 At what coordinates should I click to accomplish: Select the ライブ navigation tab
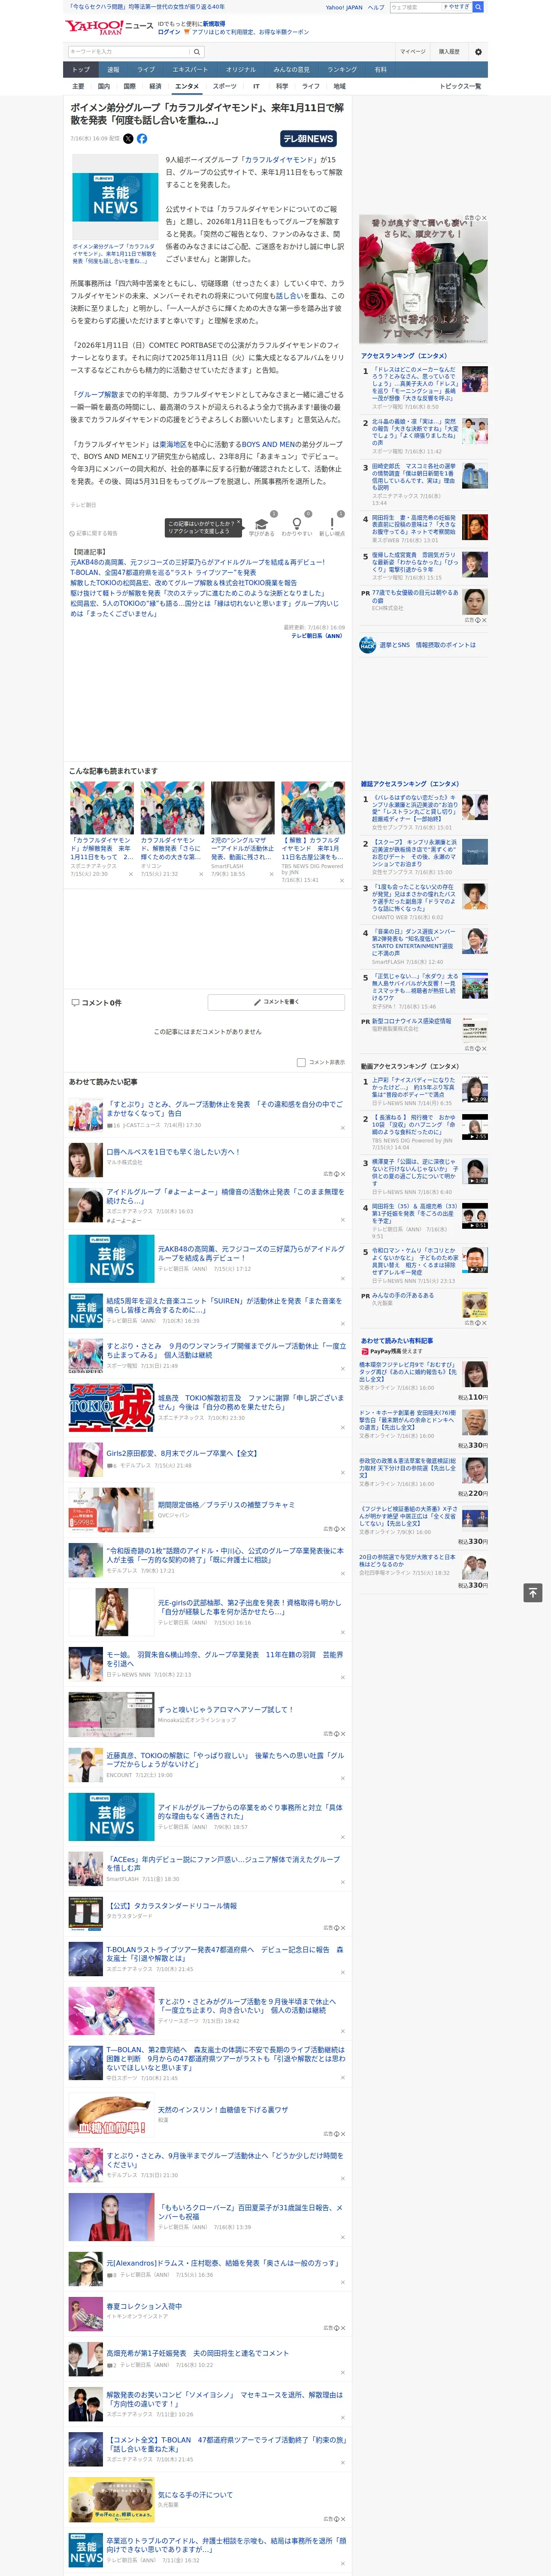coord(146,70)
